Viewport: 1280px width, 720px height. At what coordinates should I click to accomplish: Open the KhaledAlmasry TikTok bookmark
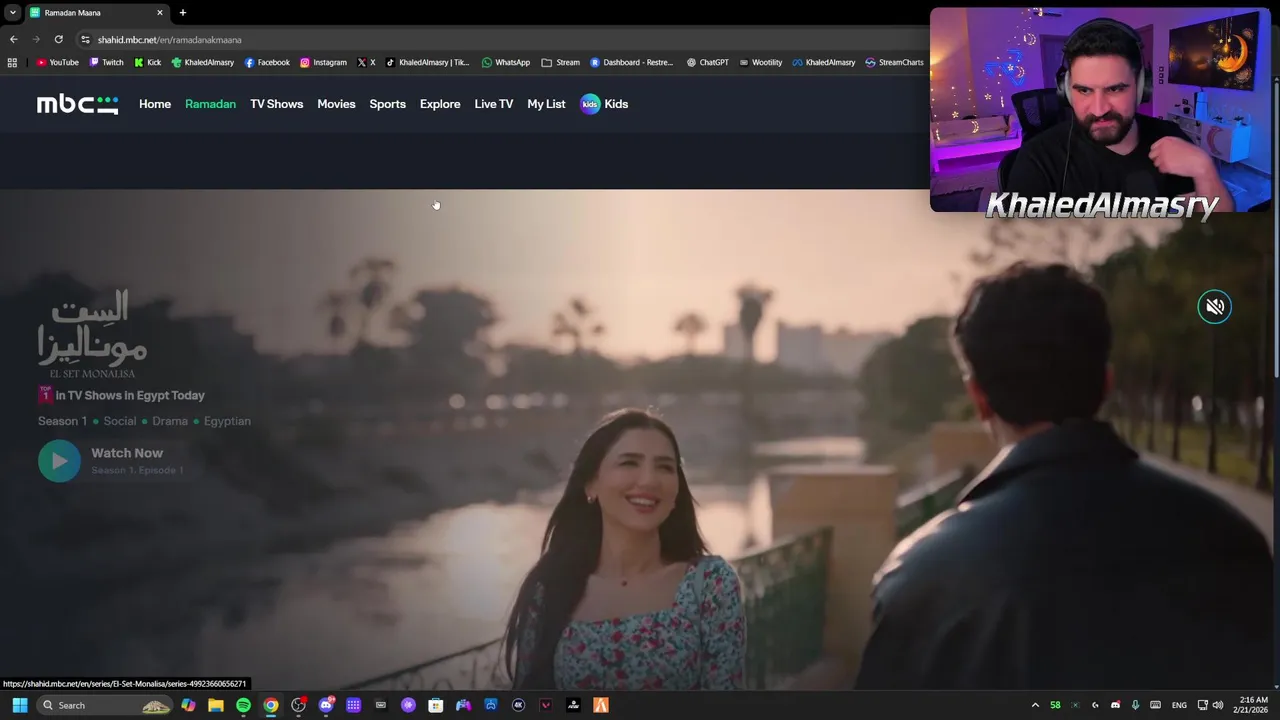(x=427, y=62)
